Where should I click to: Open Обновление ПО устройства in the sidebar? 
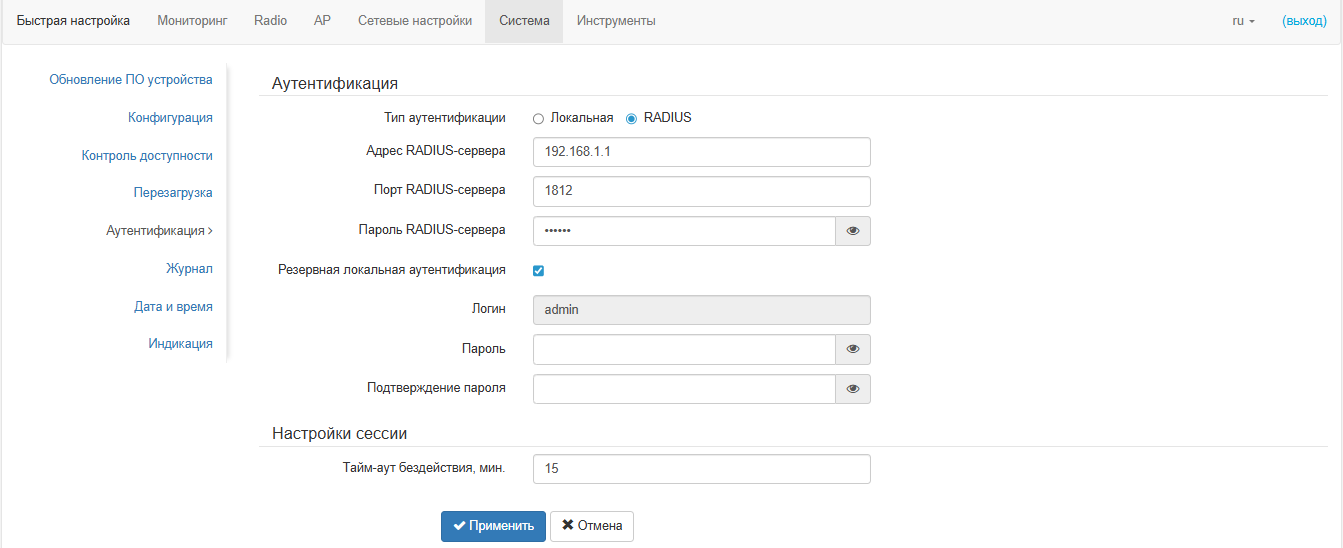click(131, 80)
